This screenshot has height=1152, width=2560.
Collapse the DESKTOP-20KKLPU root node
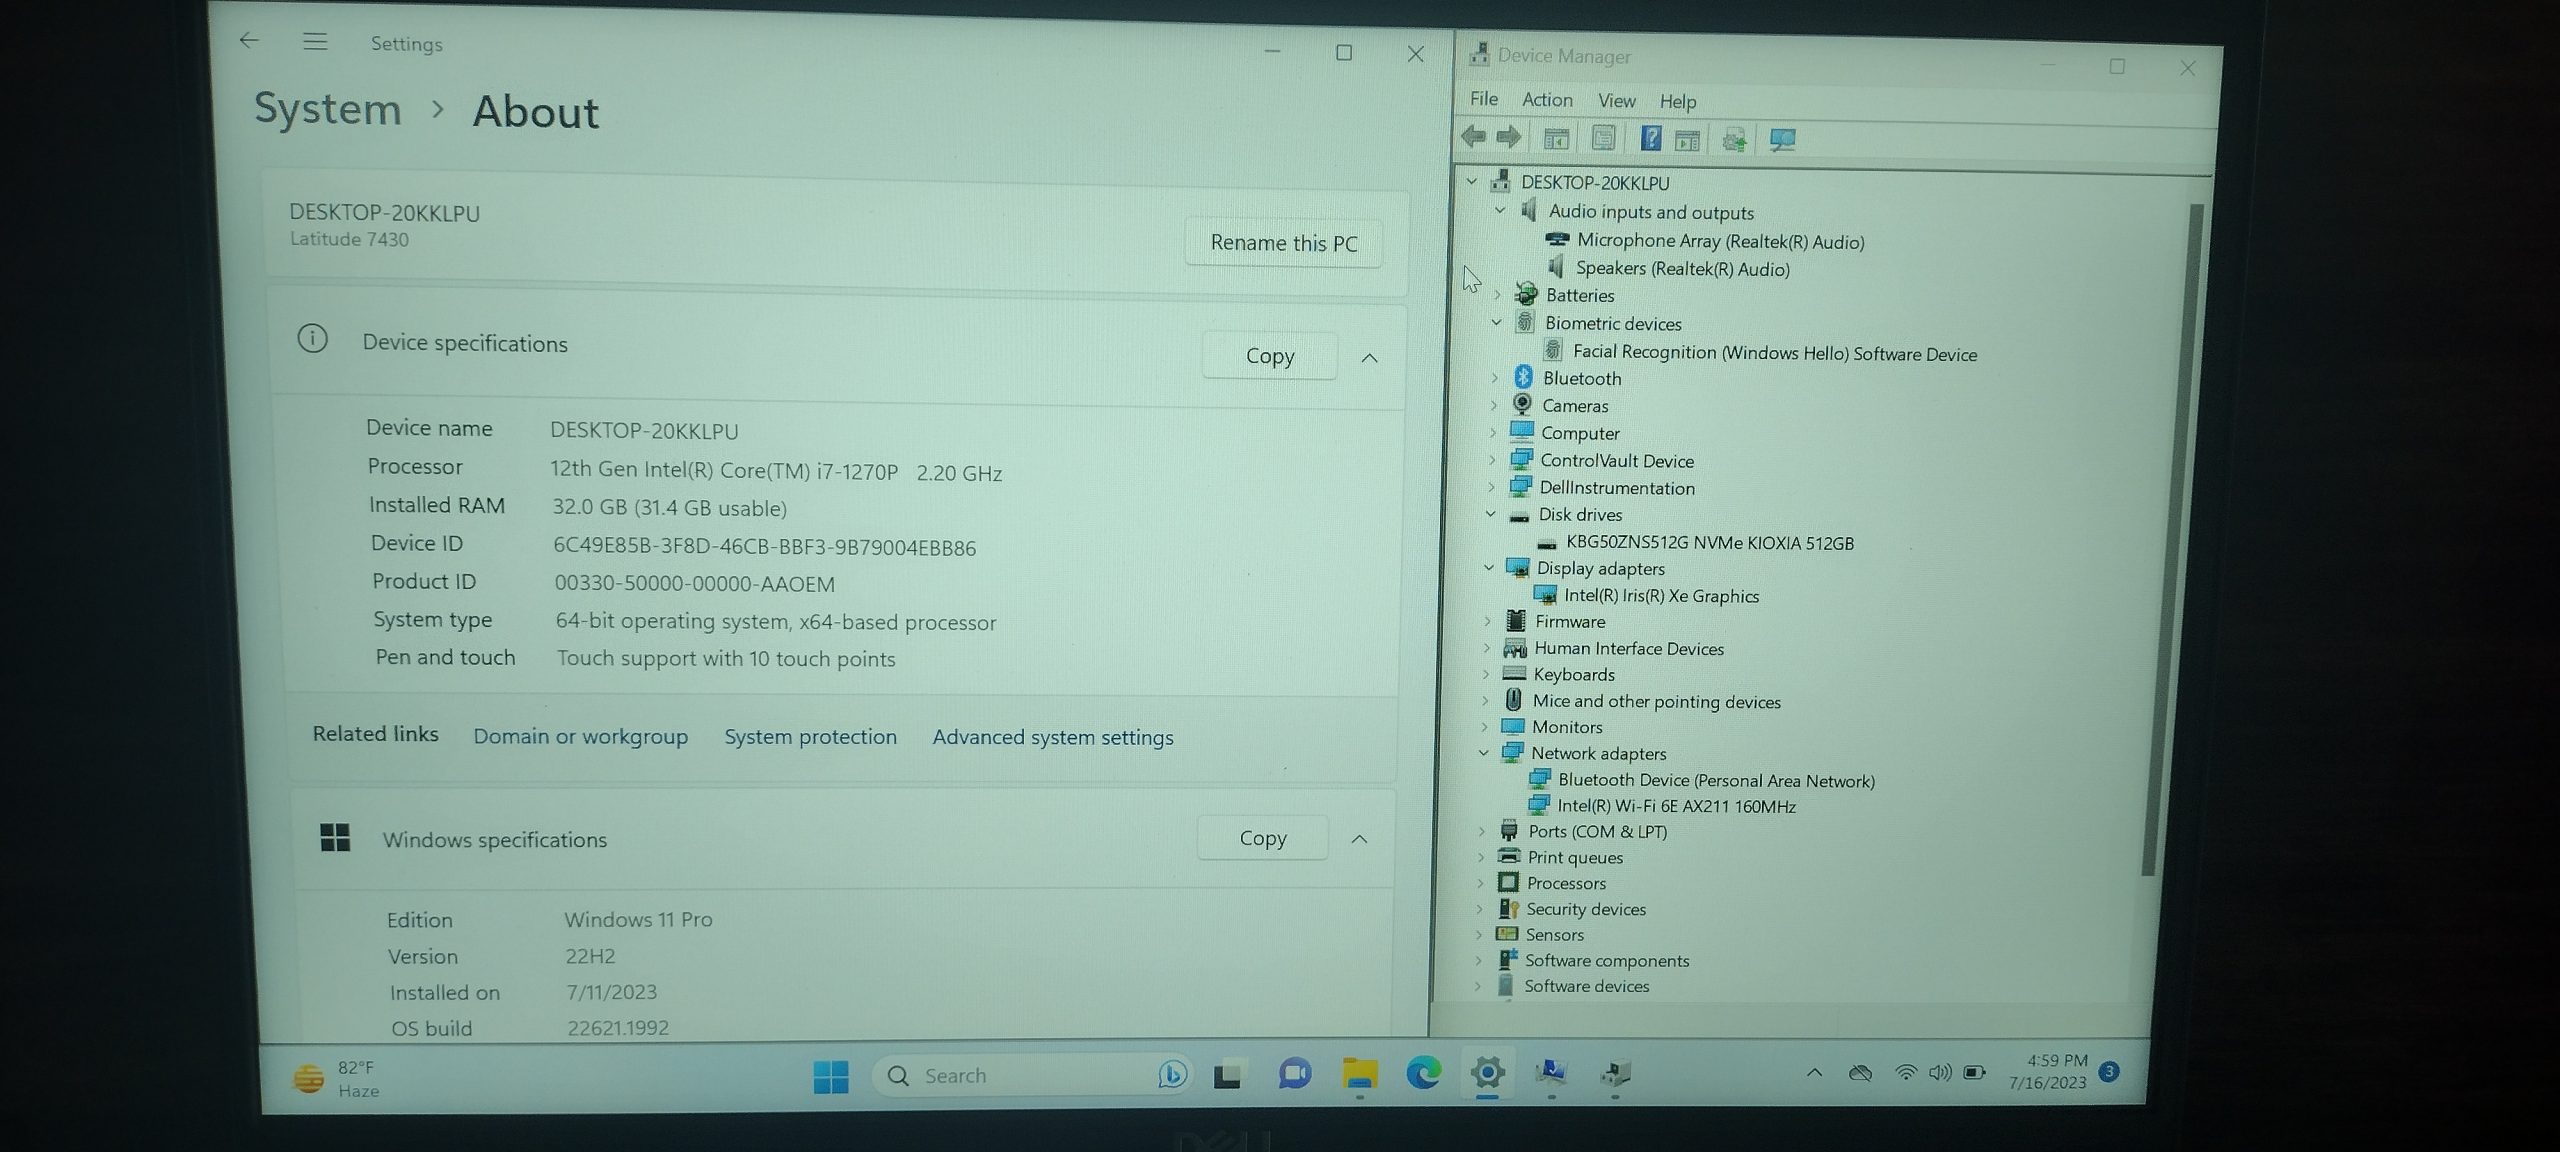pos(1472,181)
